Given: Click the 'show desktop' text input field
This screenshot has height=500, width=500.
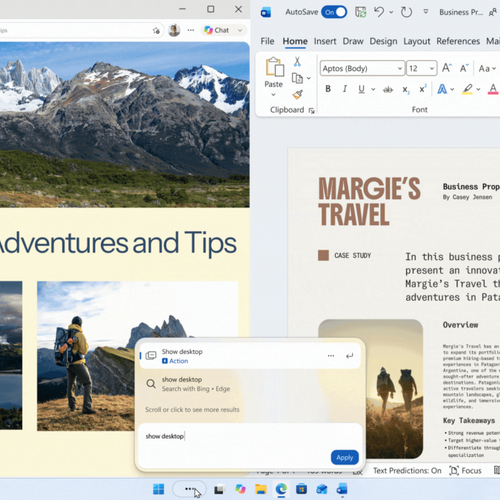Looking at the screenshot, I should [250, 436].
